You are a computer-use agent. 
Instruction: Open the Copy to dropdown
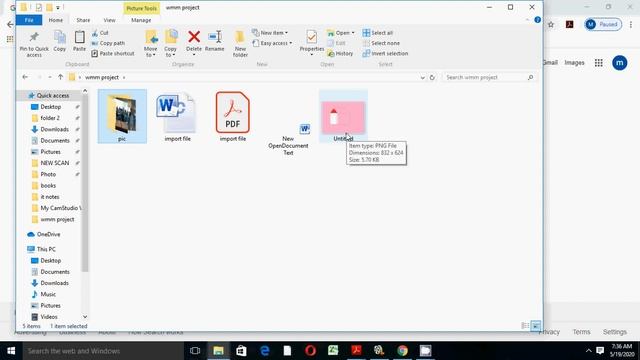pos(171,44)
